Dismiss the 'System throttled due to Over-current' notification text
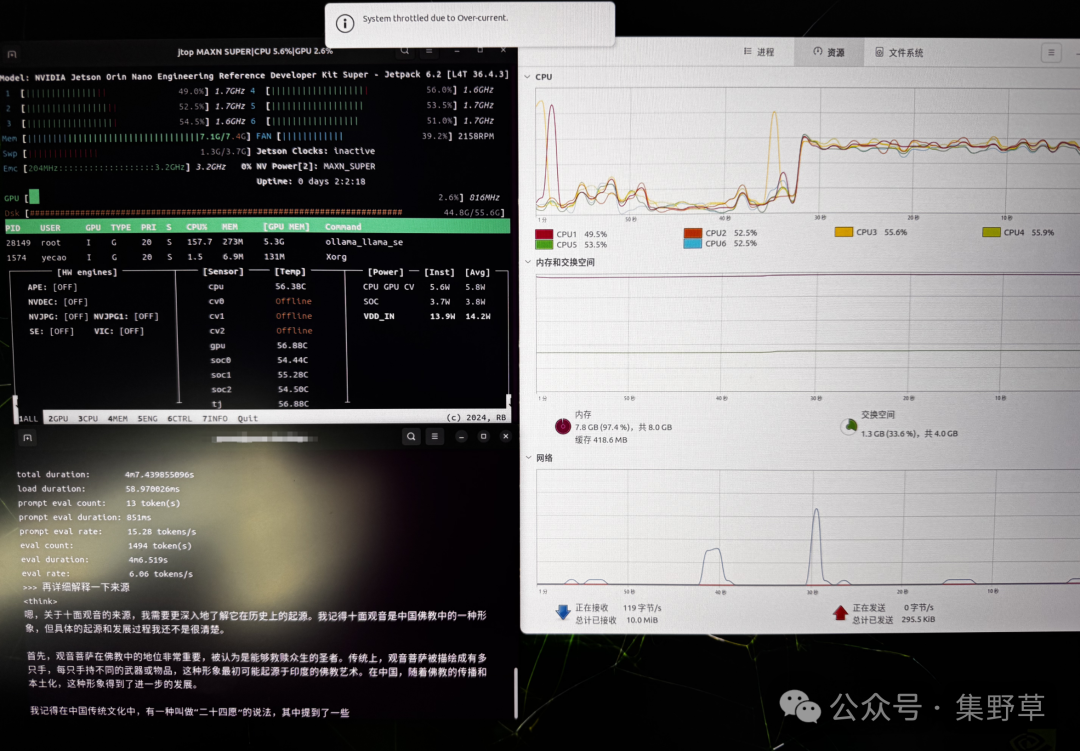 click(435, 19)
